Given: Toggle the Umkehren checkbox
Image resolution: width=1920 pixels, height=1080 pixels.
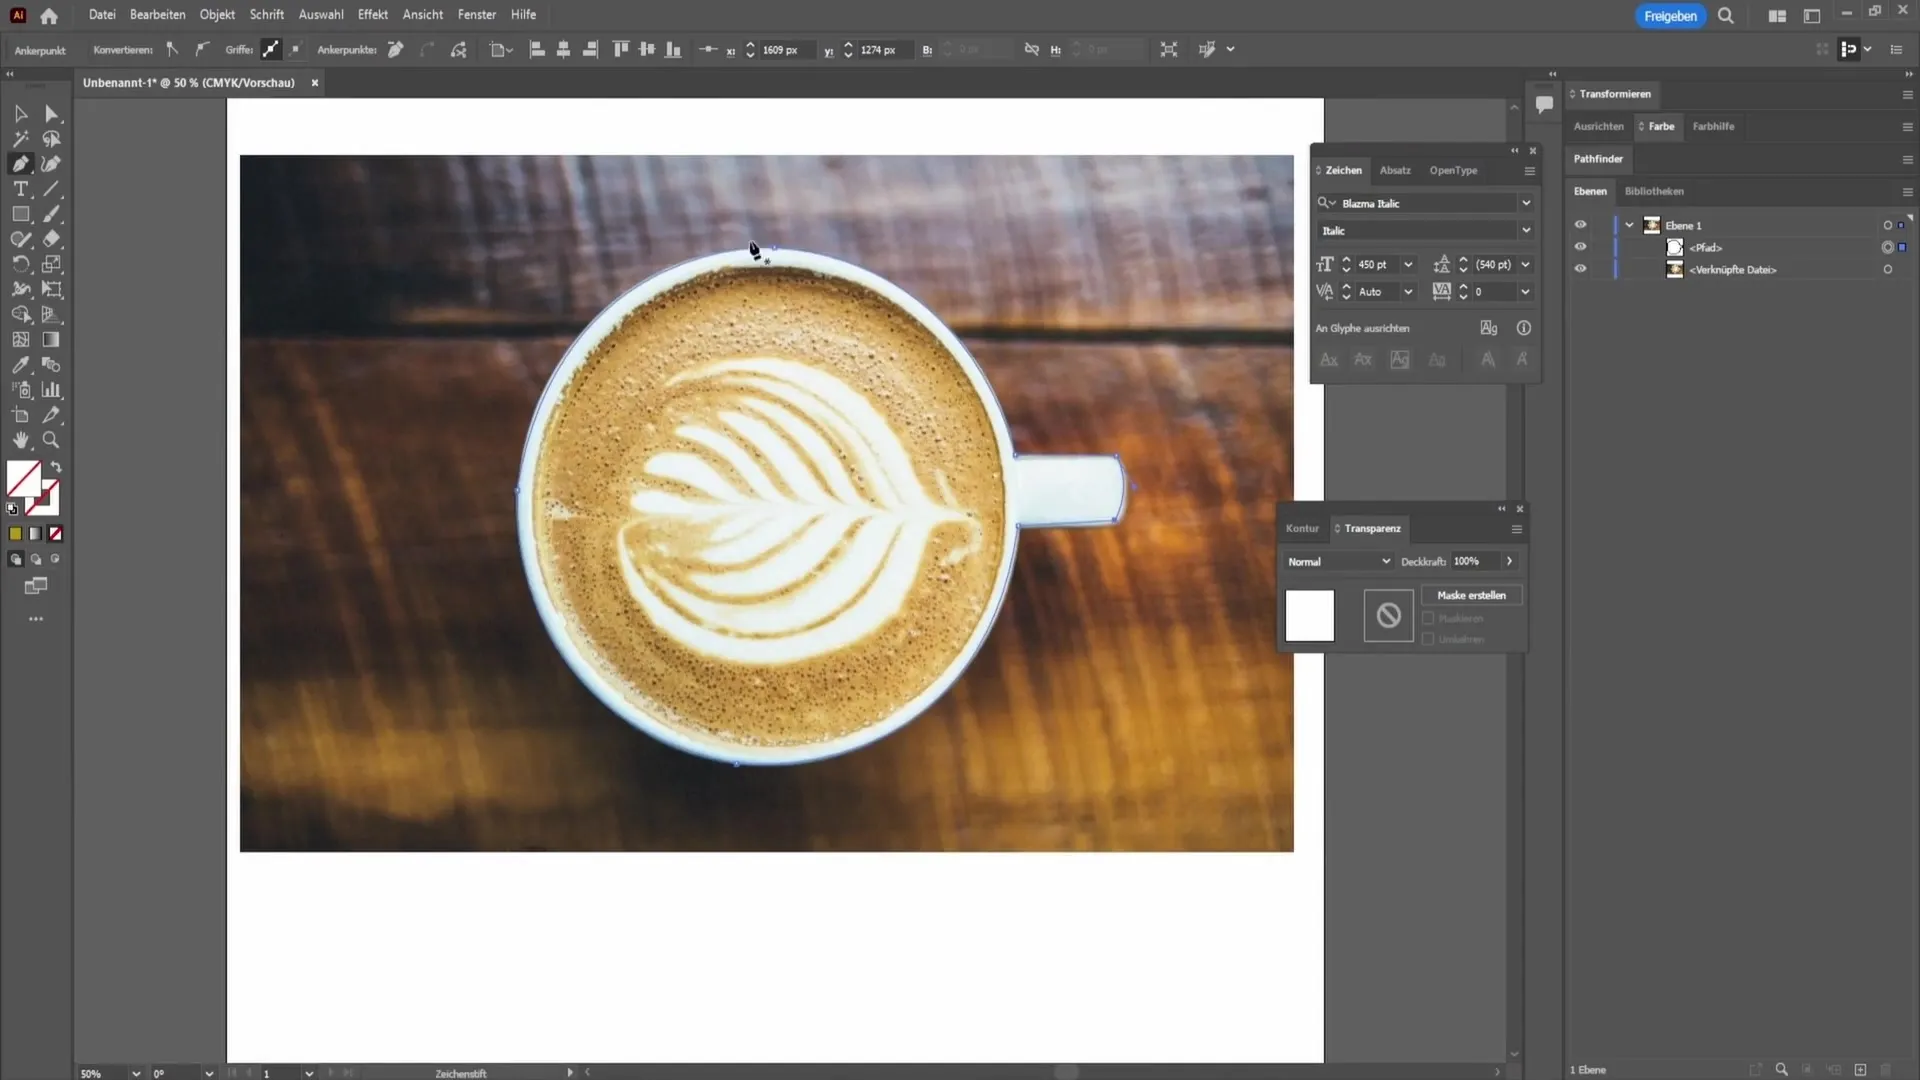Looking at the screenshot, I should [1428, 639].
